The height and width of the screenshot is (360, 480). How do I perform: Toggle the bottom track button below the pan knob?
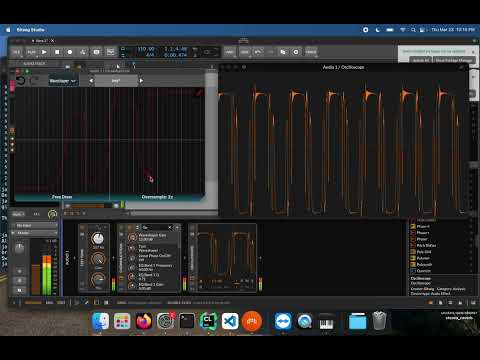tap(19, 290)
